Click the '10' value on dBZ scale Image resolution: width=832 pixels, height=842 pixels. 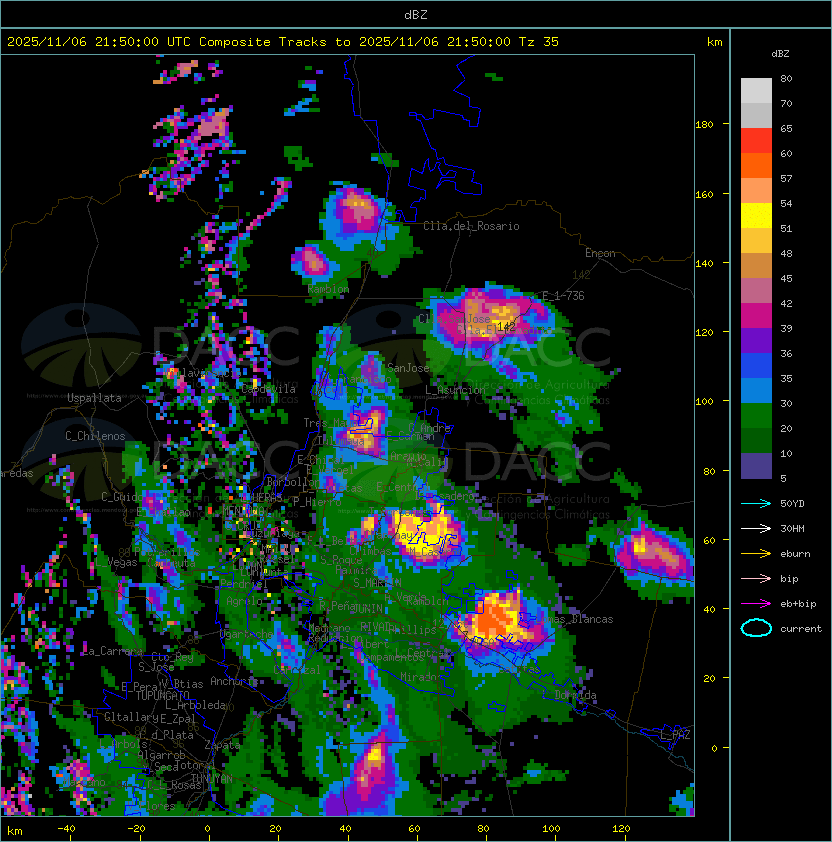786,454
